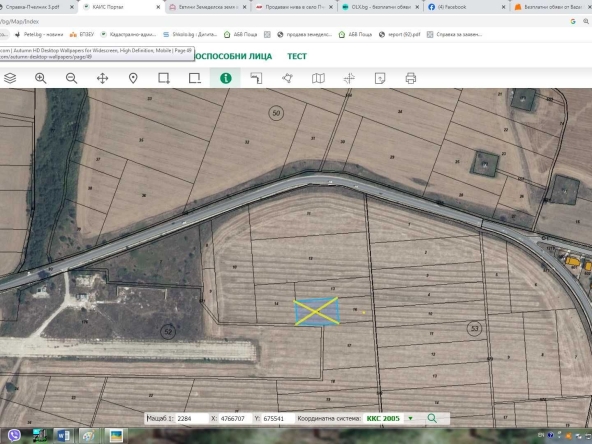Open the folded map icon tool
592x444 pixels.
point(318,78)
